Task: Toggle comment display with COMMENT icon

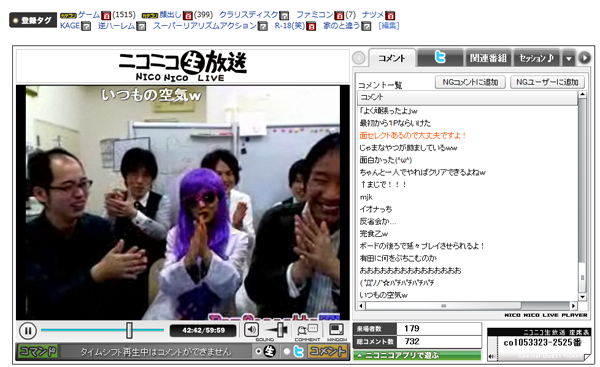Action: (x=307, y=329)
